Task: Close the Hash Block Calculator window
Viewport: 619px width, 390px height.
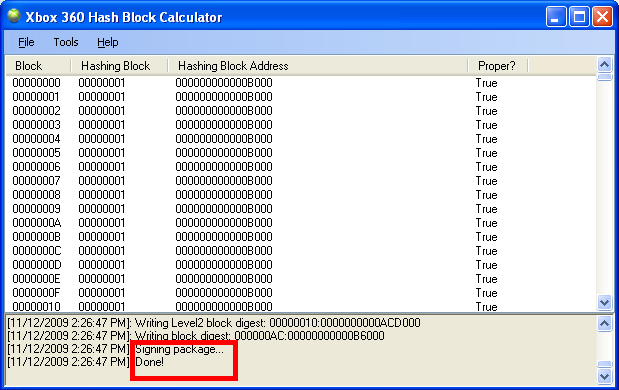Action: (602, 17)
